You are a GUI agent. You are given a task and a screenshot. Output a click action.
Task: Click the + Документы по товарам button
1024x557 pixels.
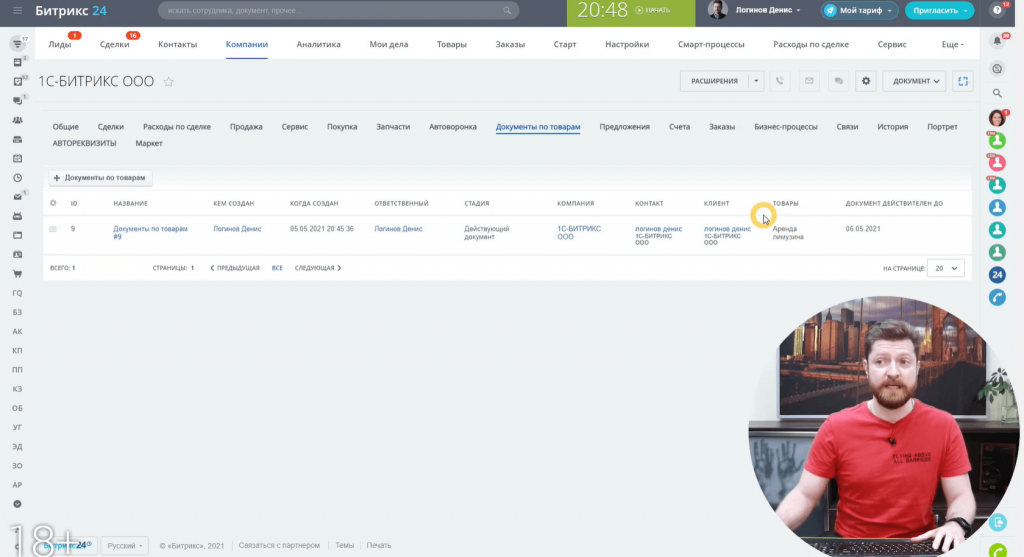click(x=100, y=178)
